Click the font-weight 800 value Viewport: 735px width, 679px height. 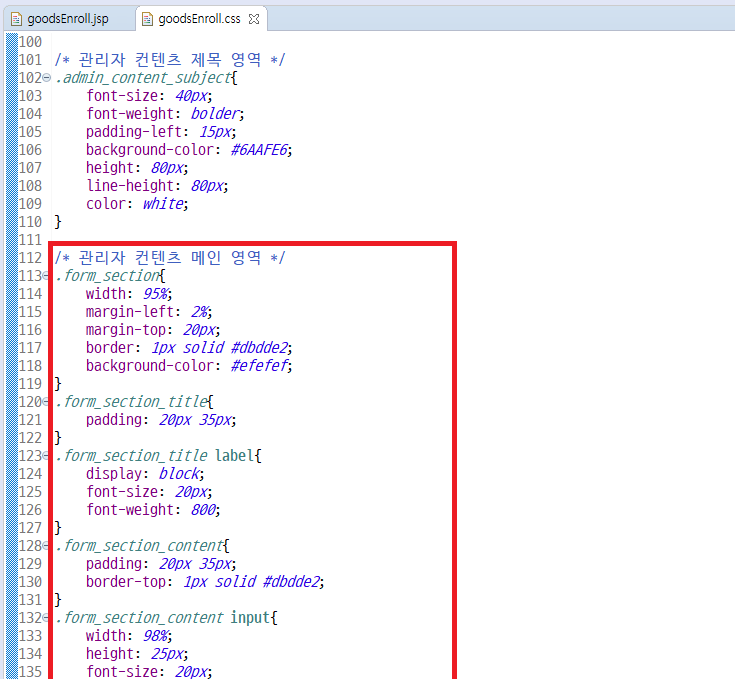click(x=203, y=510)
